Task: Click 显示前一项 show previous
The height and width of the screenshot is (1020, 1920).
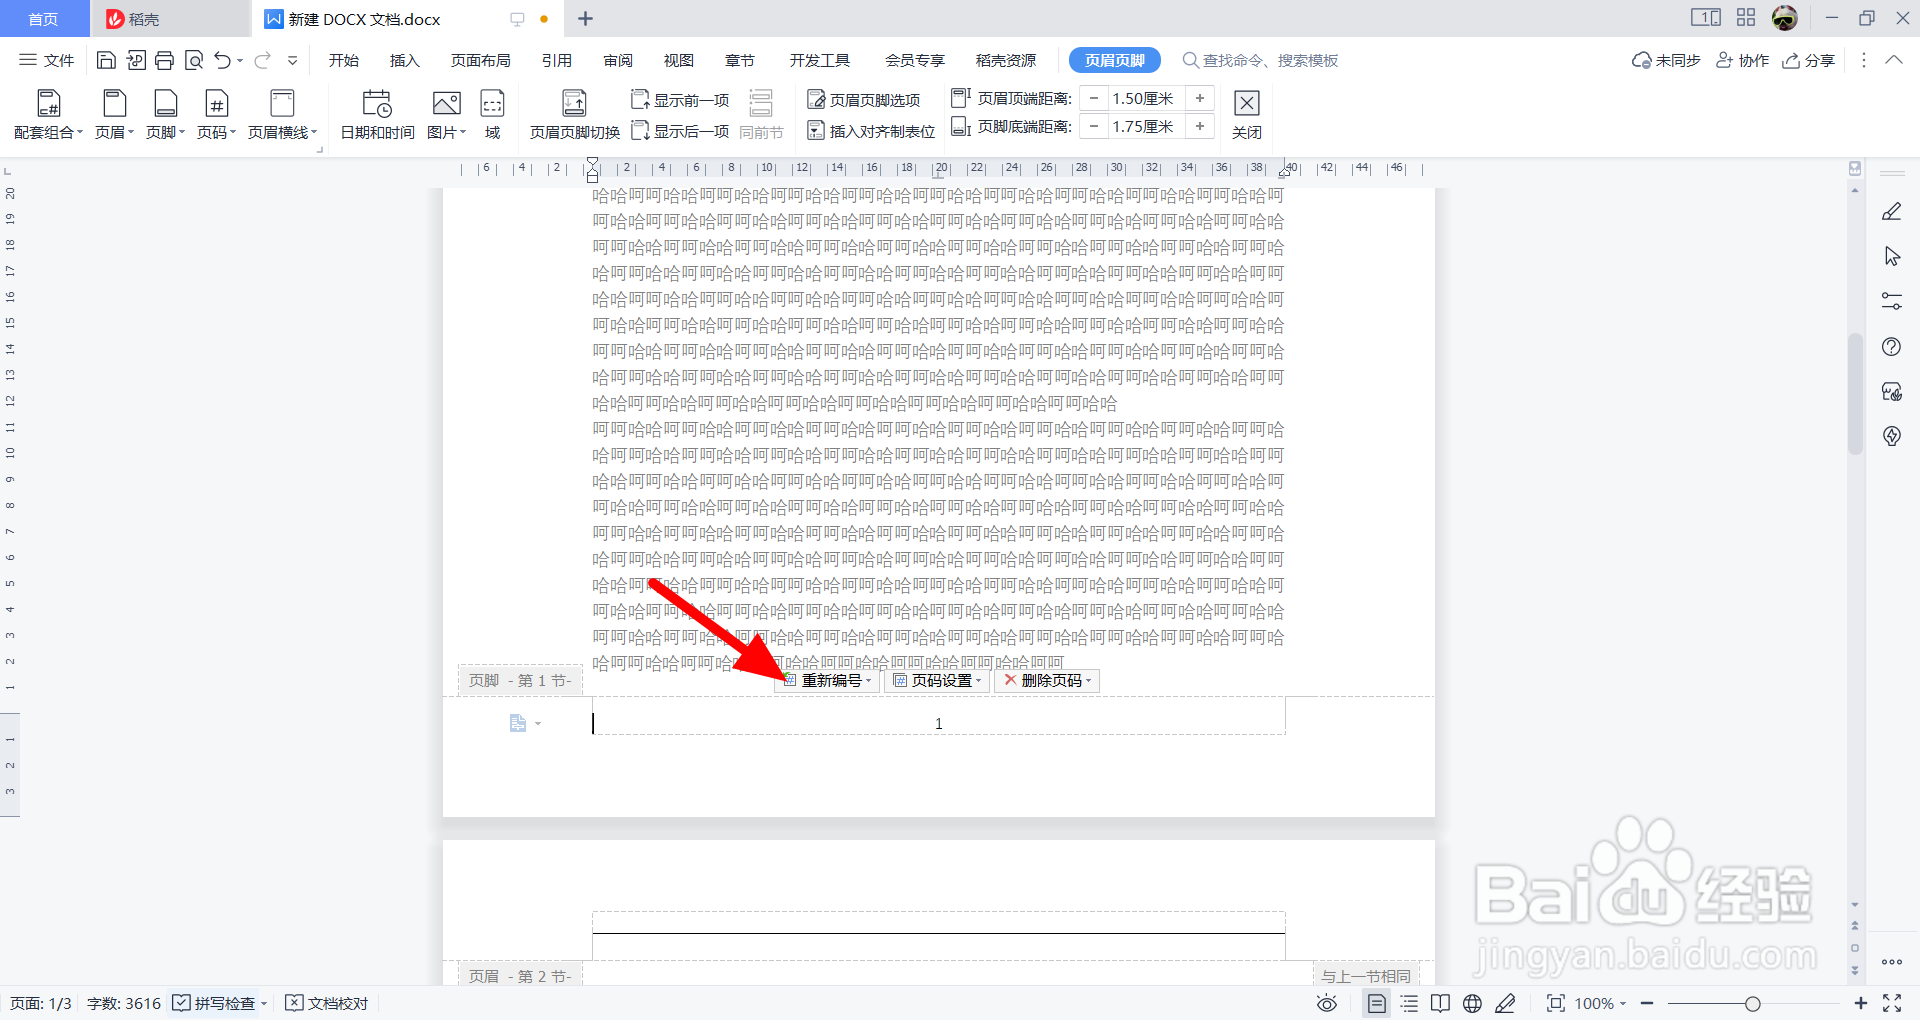Action: (680, 100)
